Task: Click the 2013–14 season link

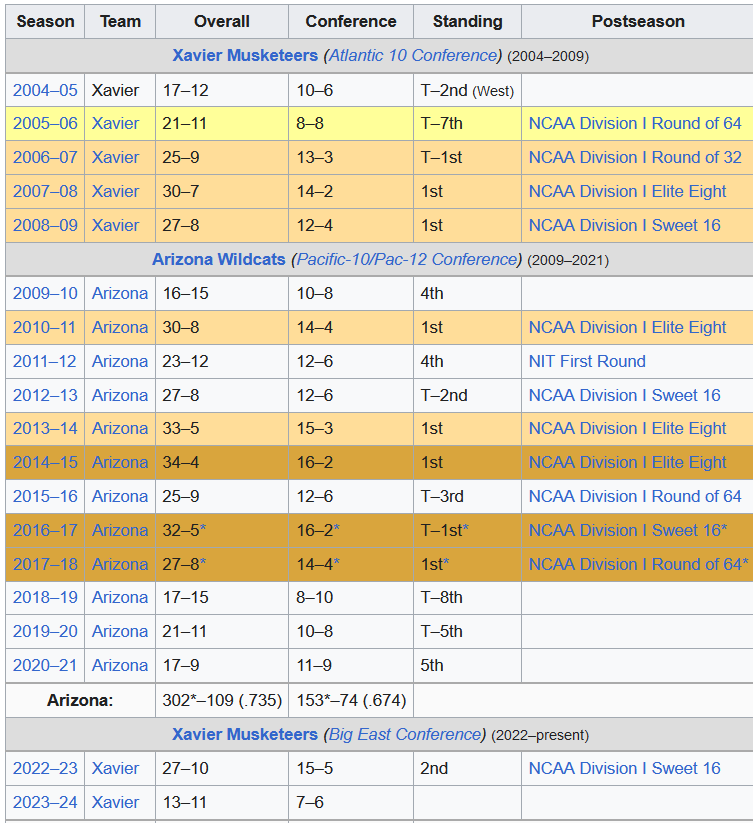Action: coord(45,429)
